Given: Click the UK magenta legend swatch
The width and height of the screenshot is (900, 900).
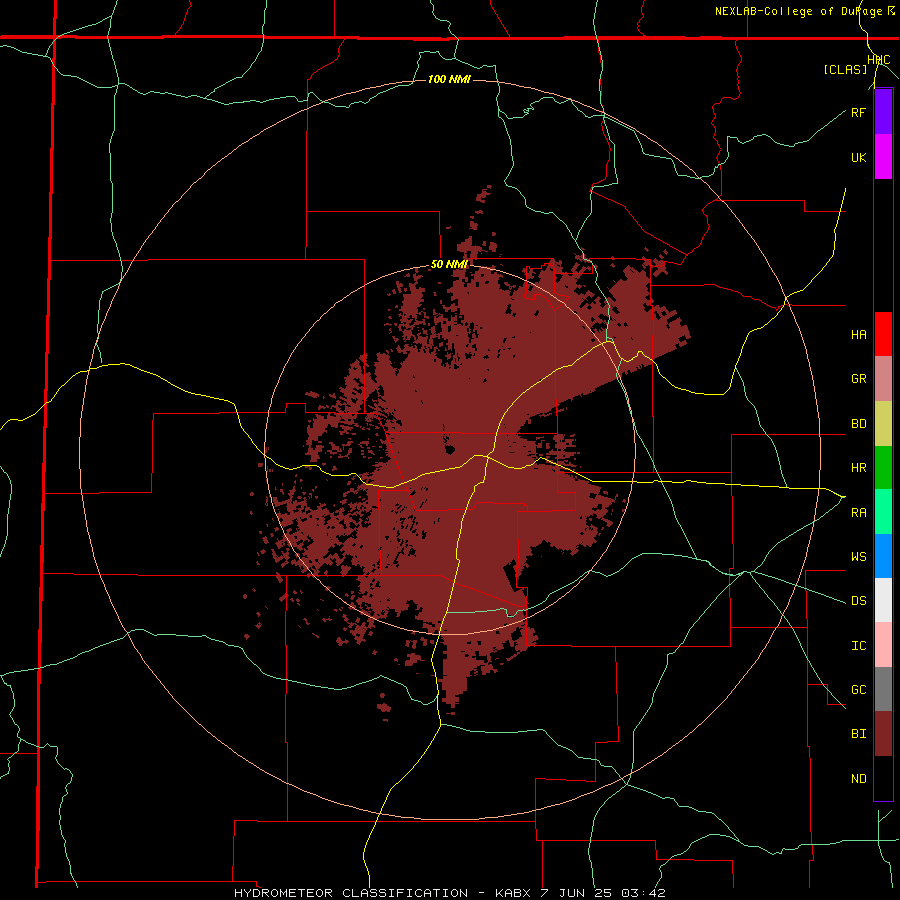Looking at the screenshot, I should pyautogui.click(x=883, y=157).
